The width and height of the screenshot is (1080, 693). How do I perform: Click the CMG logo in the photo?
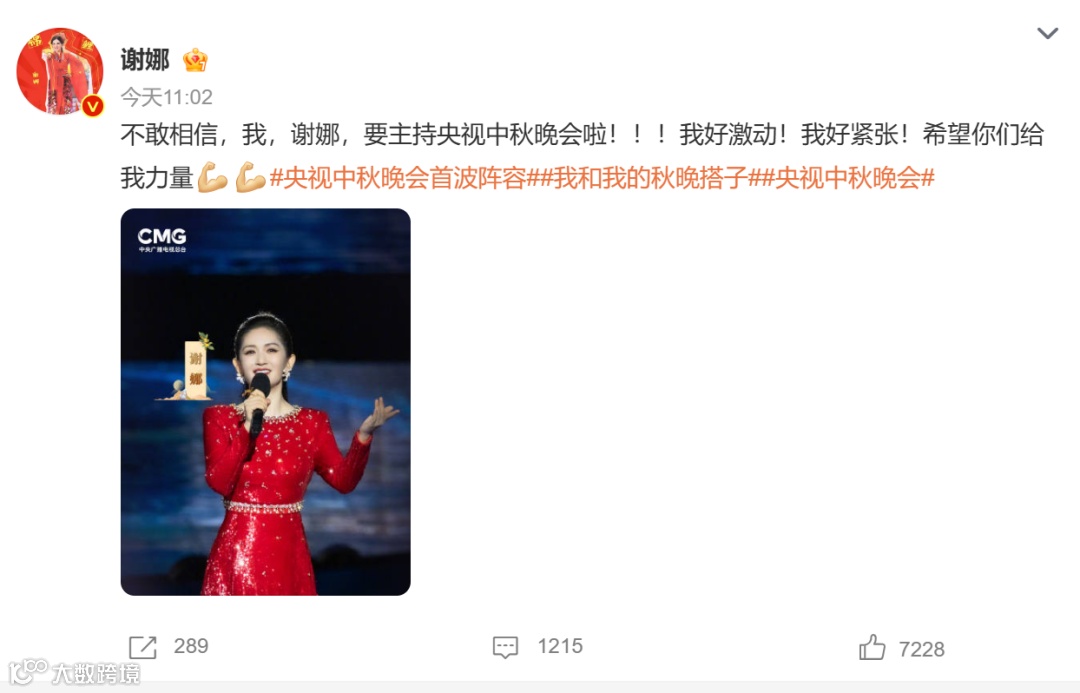pyautogui.click(x=162, y=240)
